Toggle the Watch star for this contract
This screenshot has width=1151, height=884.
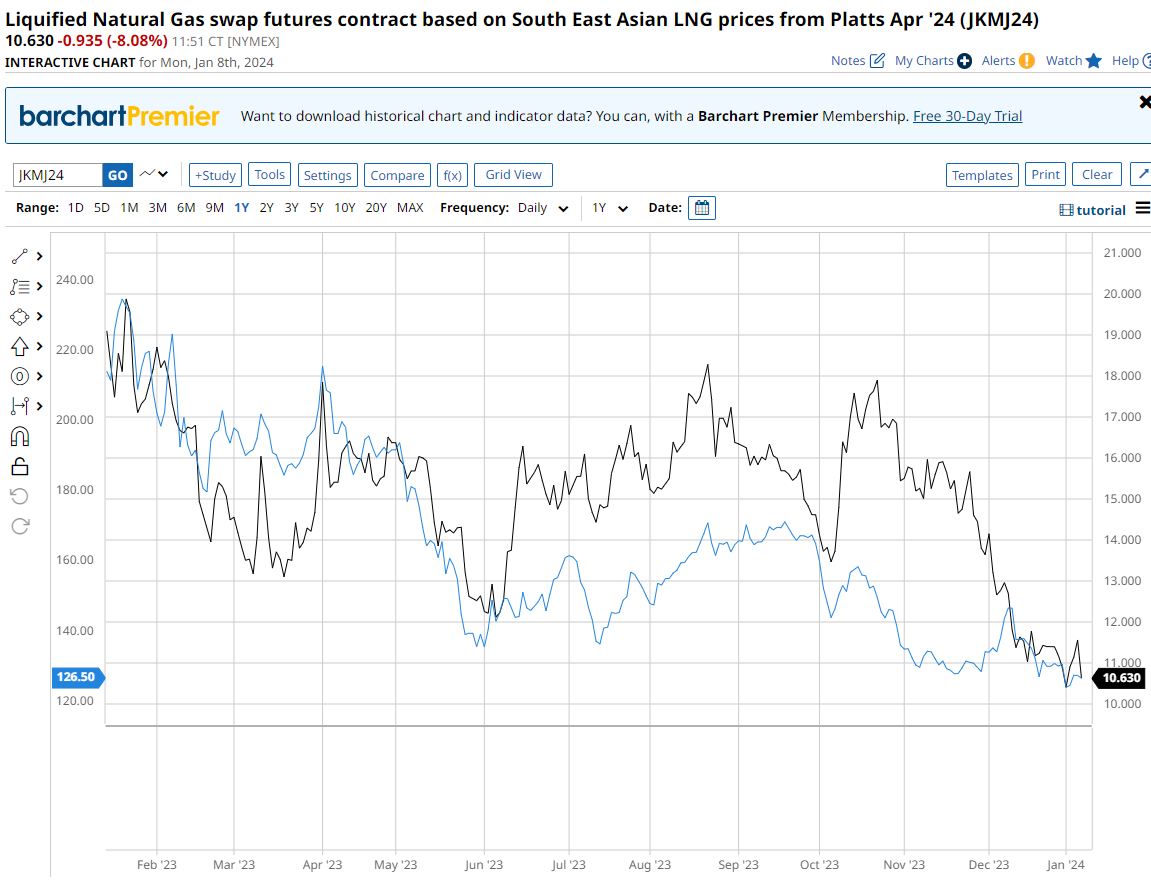pyautogui.click(x=1093, y=61)
